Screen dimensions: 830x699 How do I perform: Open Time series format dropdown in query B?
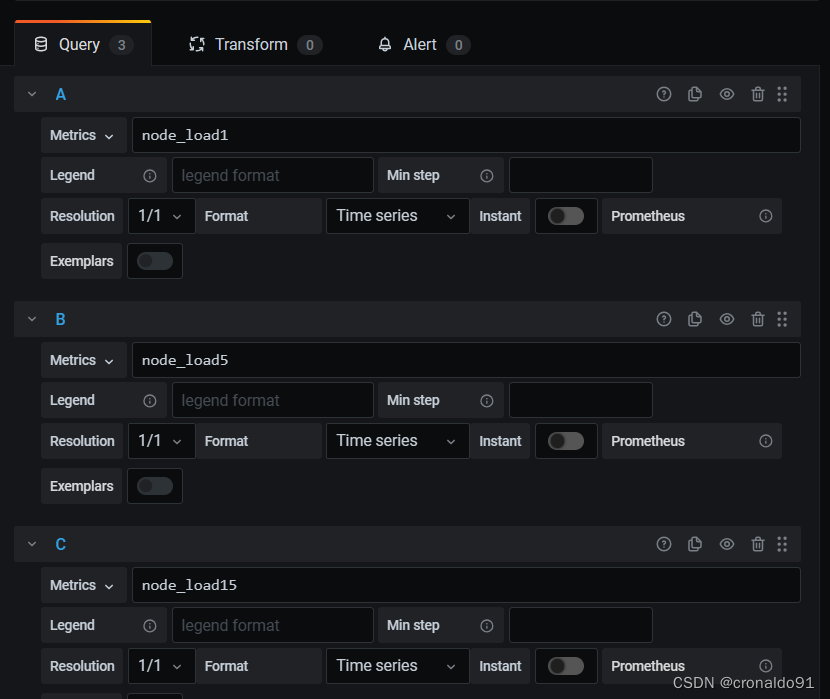click(x=398, y=441)
